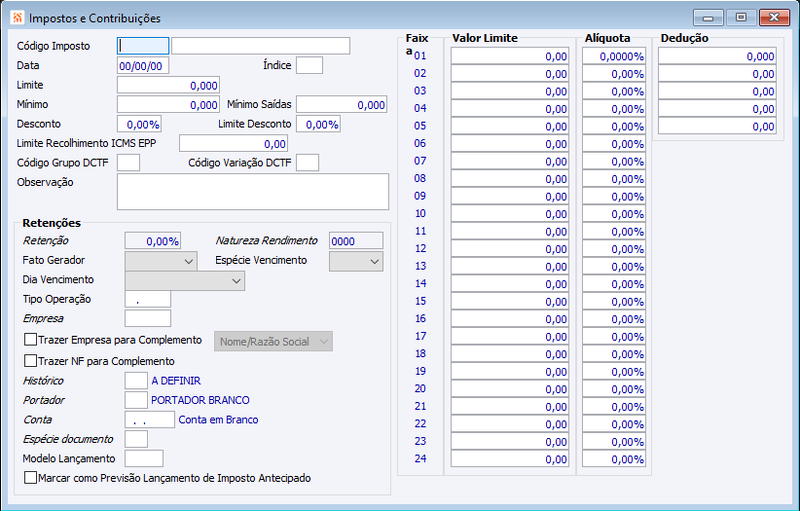This screenshot has width=800, height=511.
Task: Click the Mínimo Saídas field
Action: (341, 105)
